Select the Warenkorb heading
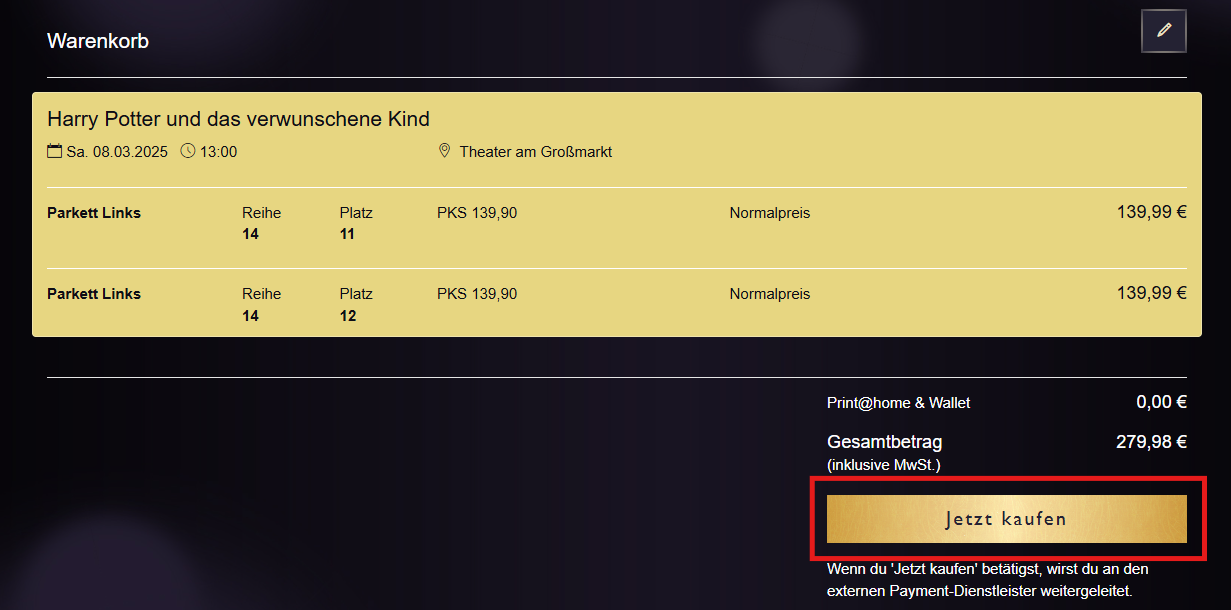1231x610 pixels. [x=97, y=41]
